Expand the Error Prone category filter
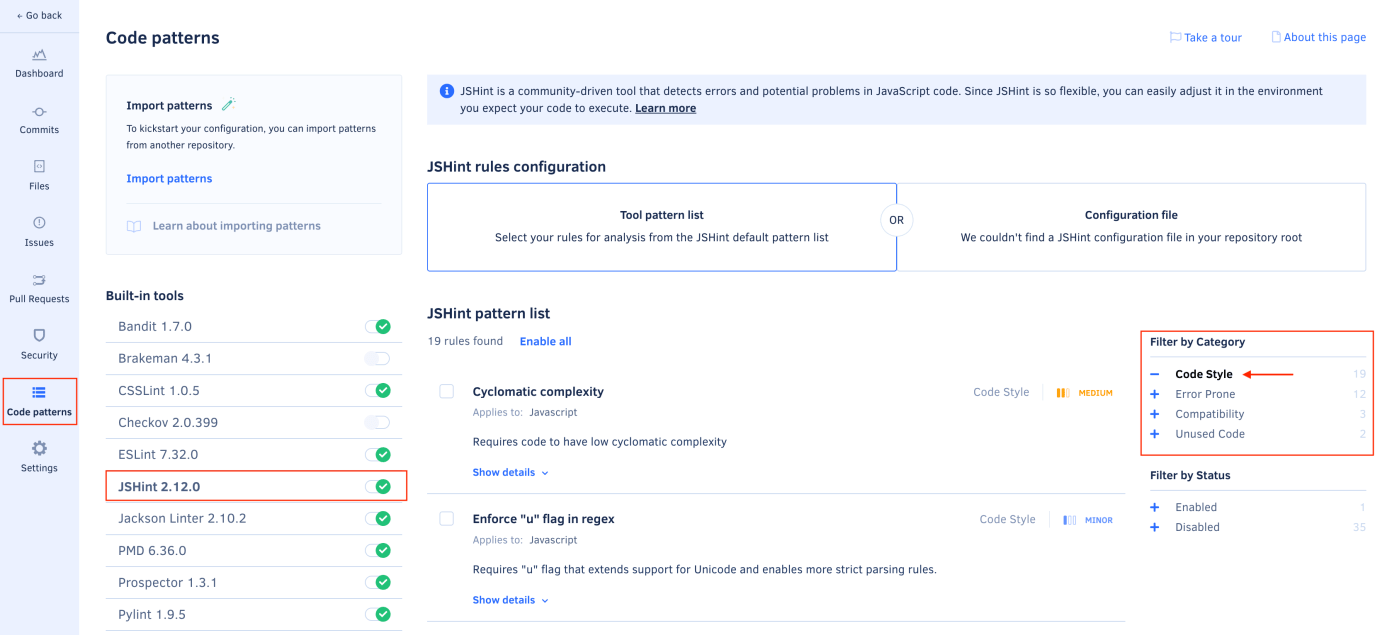The image size is (1392, 635). 1155,394
